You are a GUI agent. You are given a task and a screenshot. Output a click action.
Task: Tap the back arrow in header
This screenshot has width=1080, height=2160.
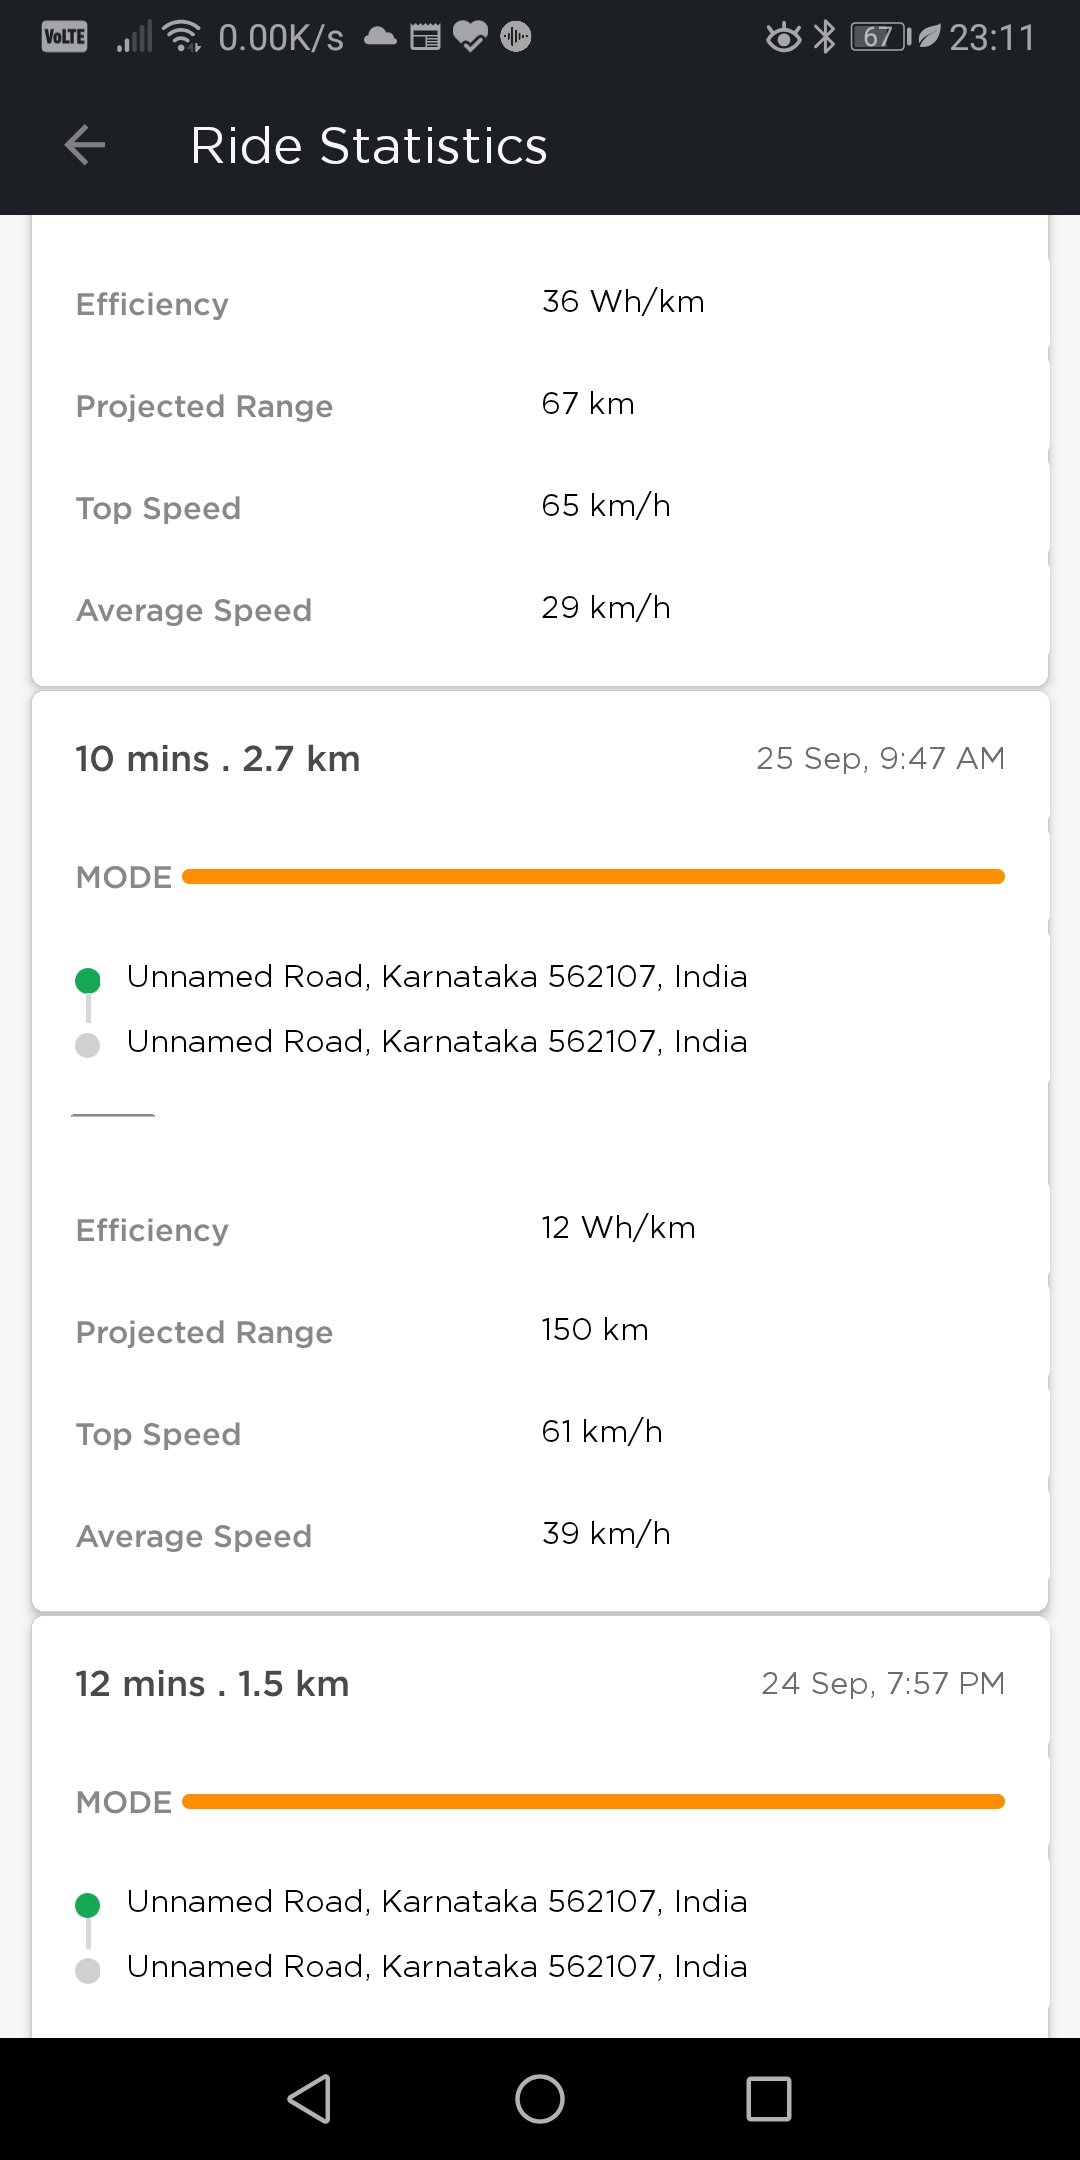point(85,145)
